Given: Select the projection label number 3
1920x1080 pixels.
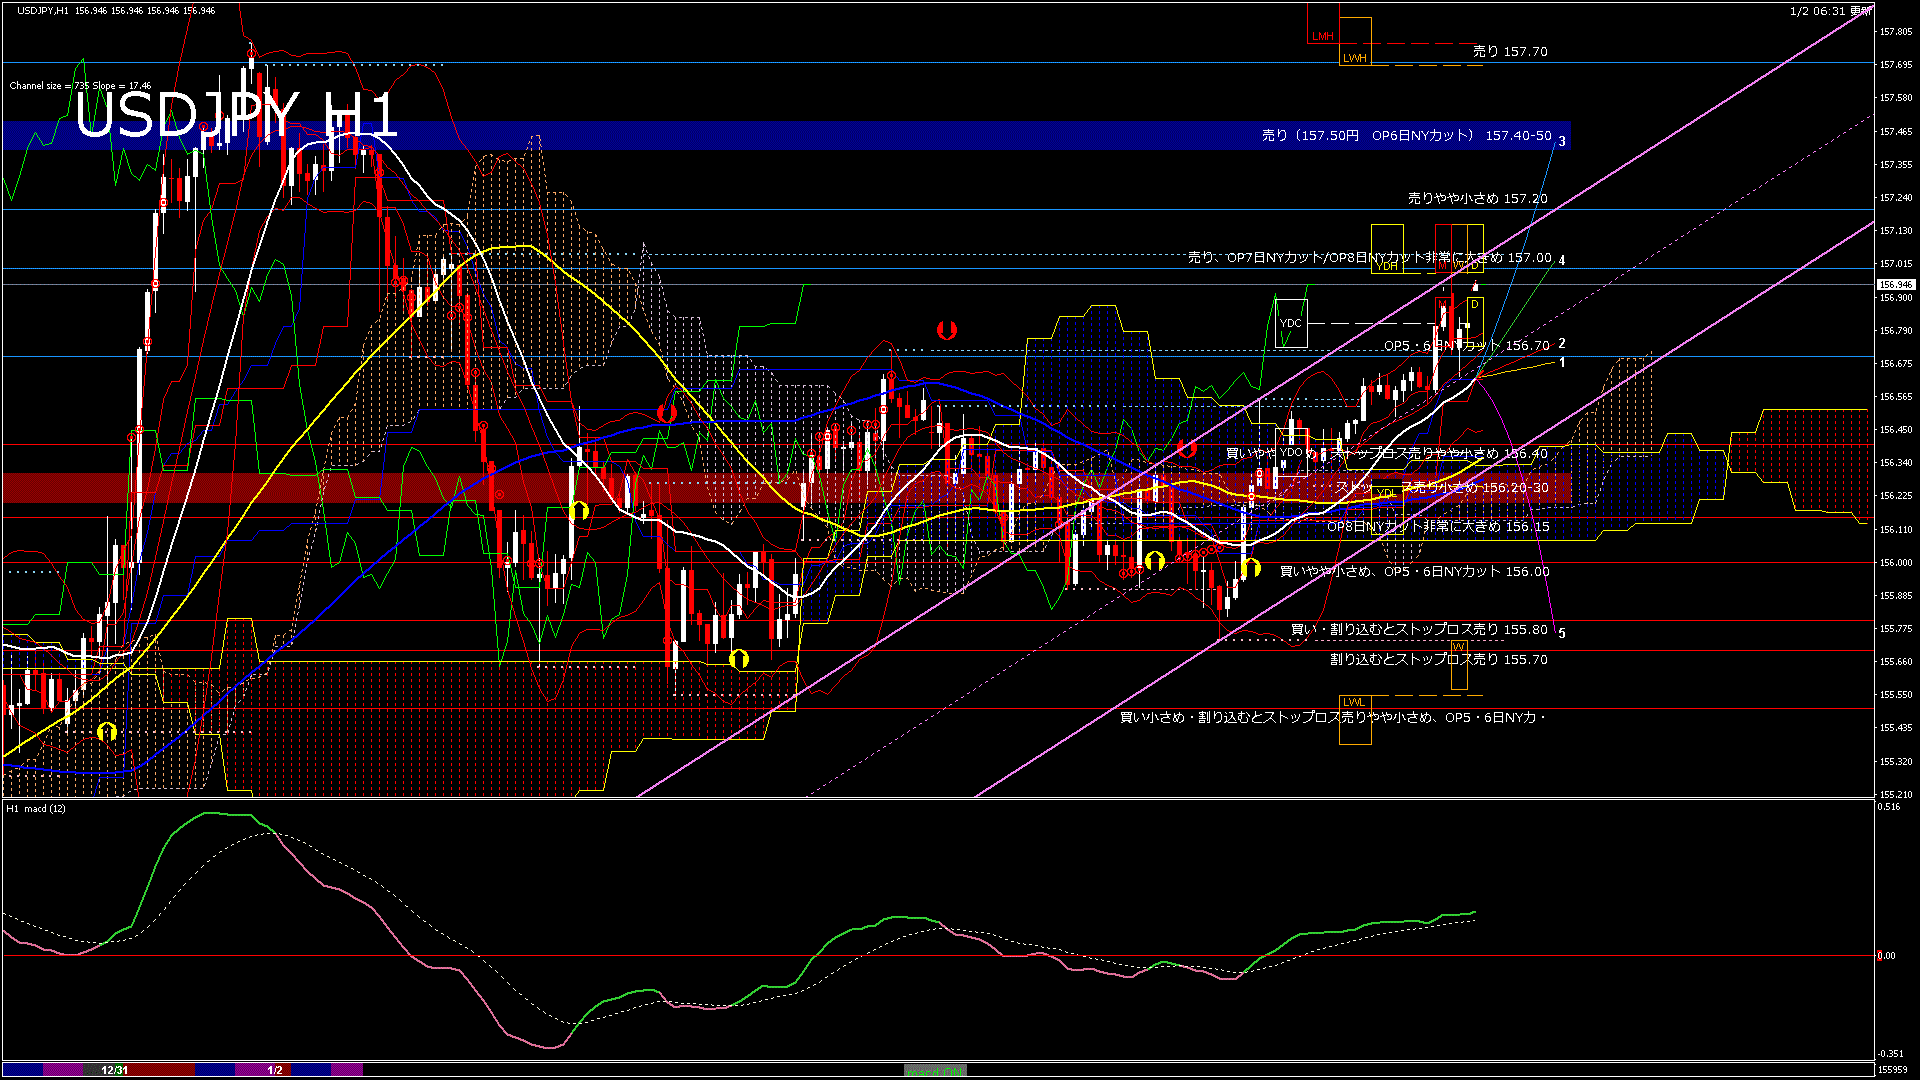Looking at the screenshot, I should point(1562,142).
